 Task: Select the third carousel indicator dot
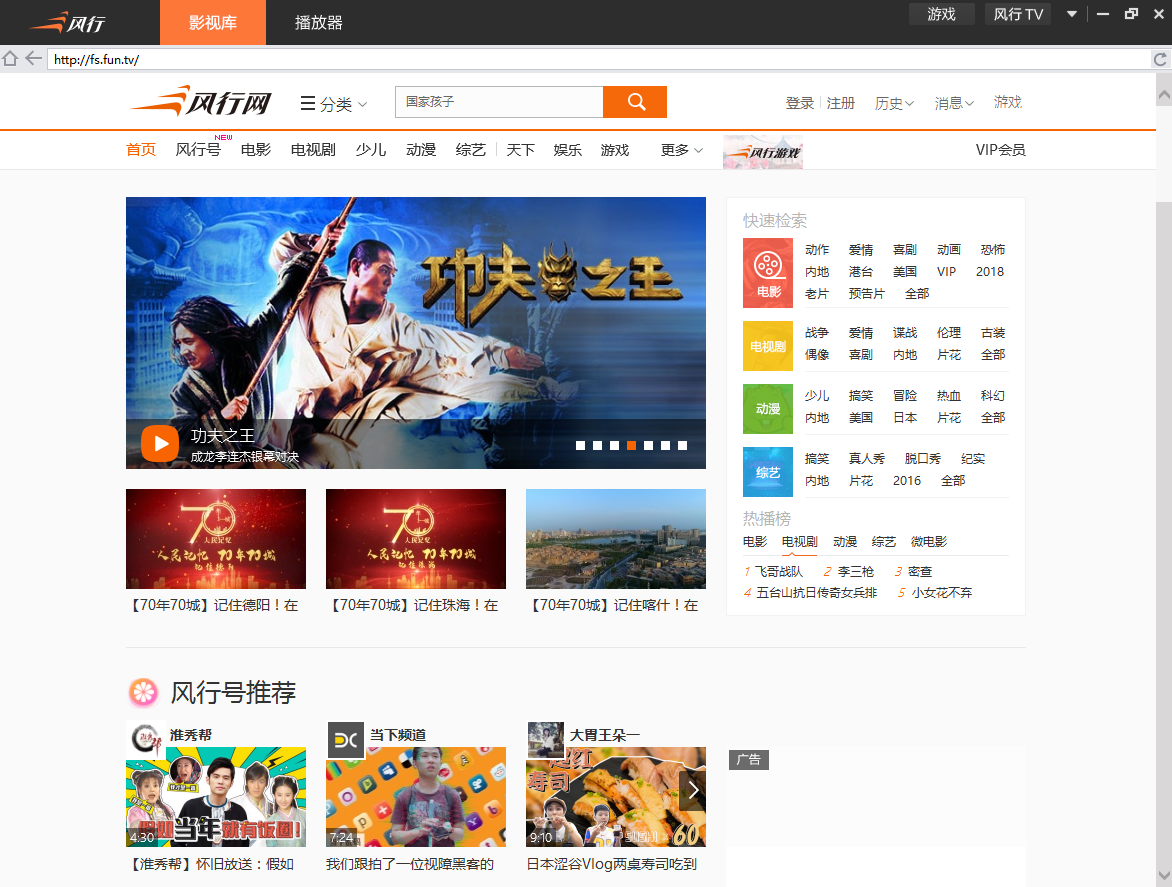point(614,445)
